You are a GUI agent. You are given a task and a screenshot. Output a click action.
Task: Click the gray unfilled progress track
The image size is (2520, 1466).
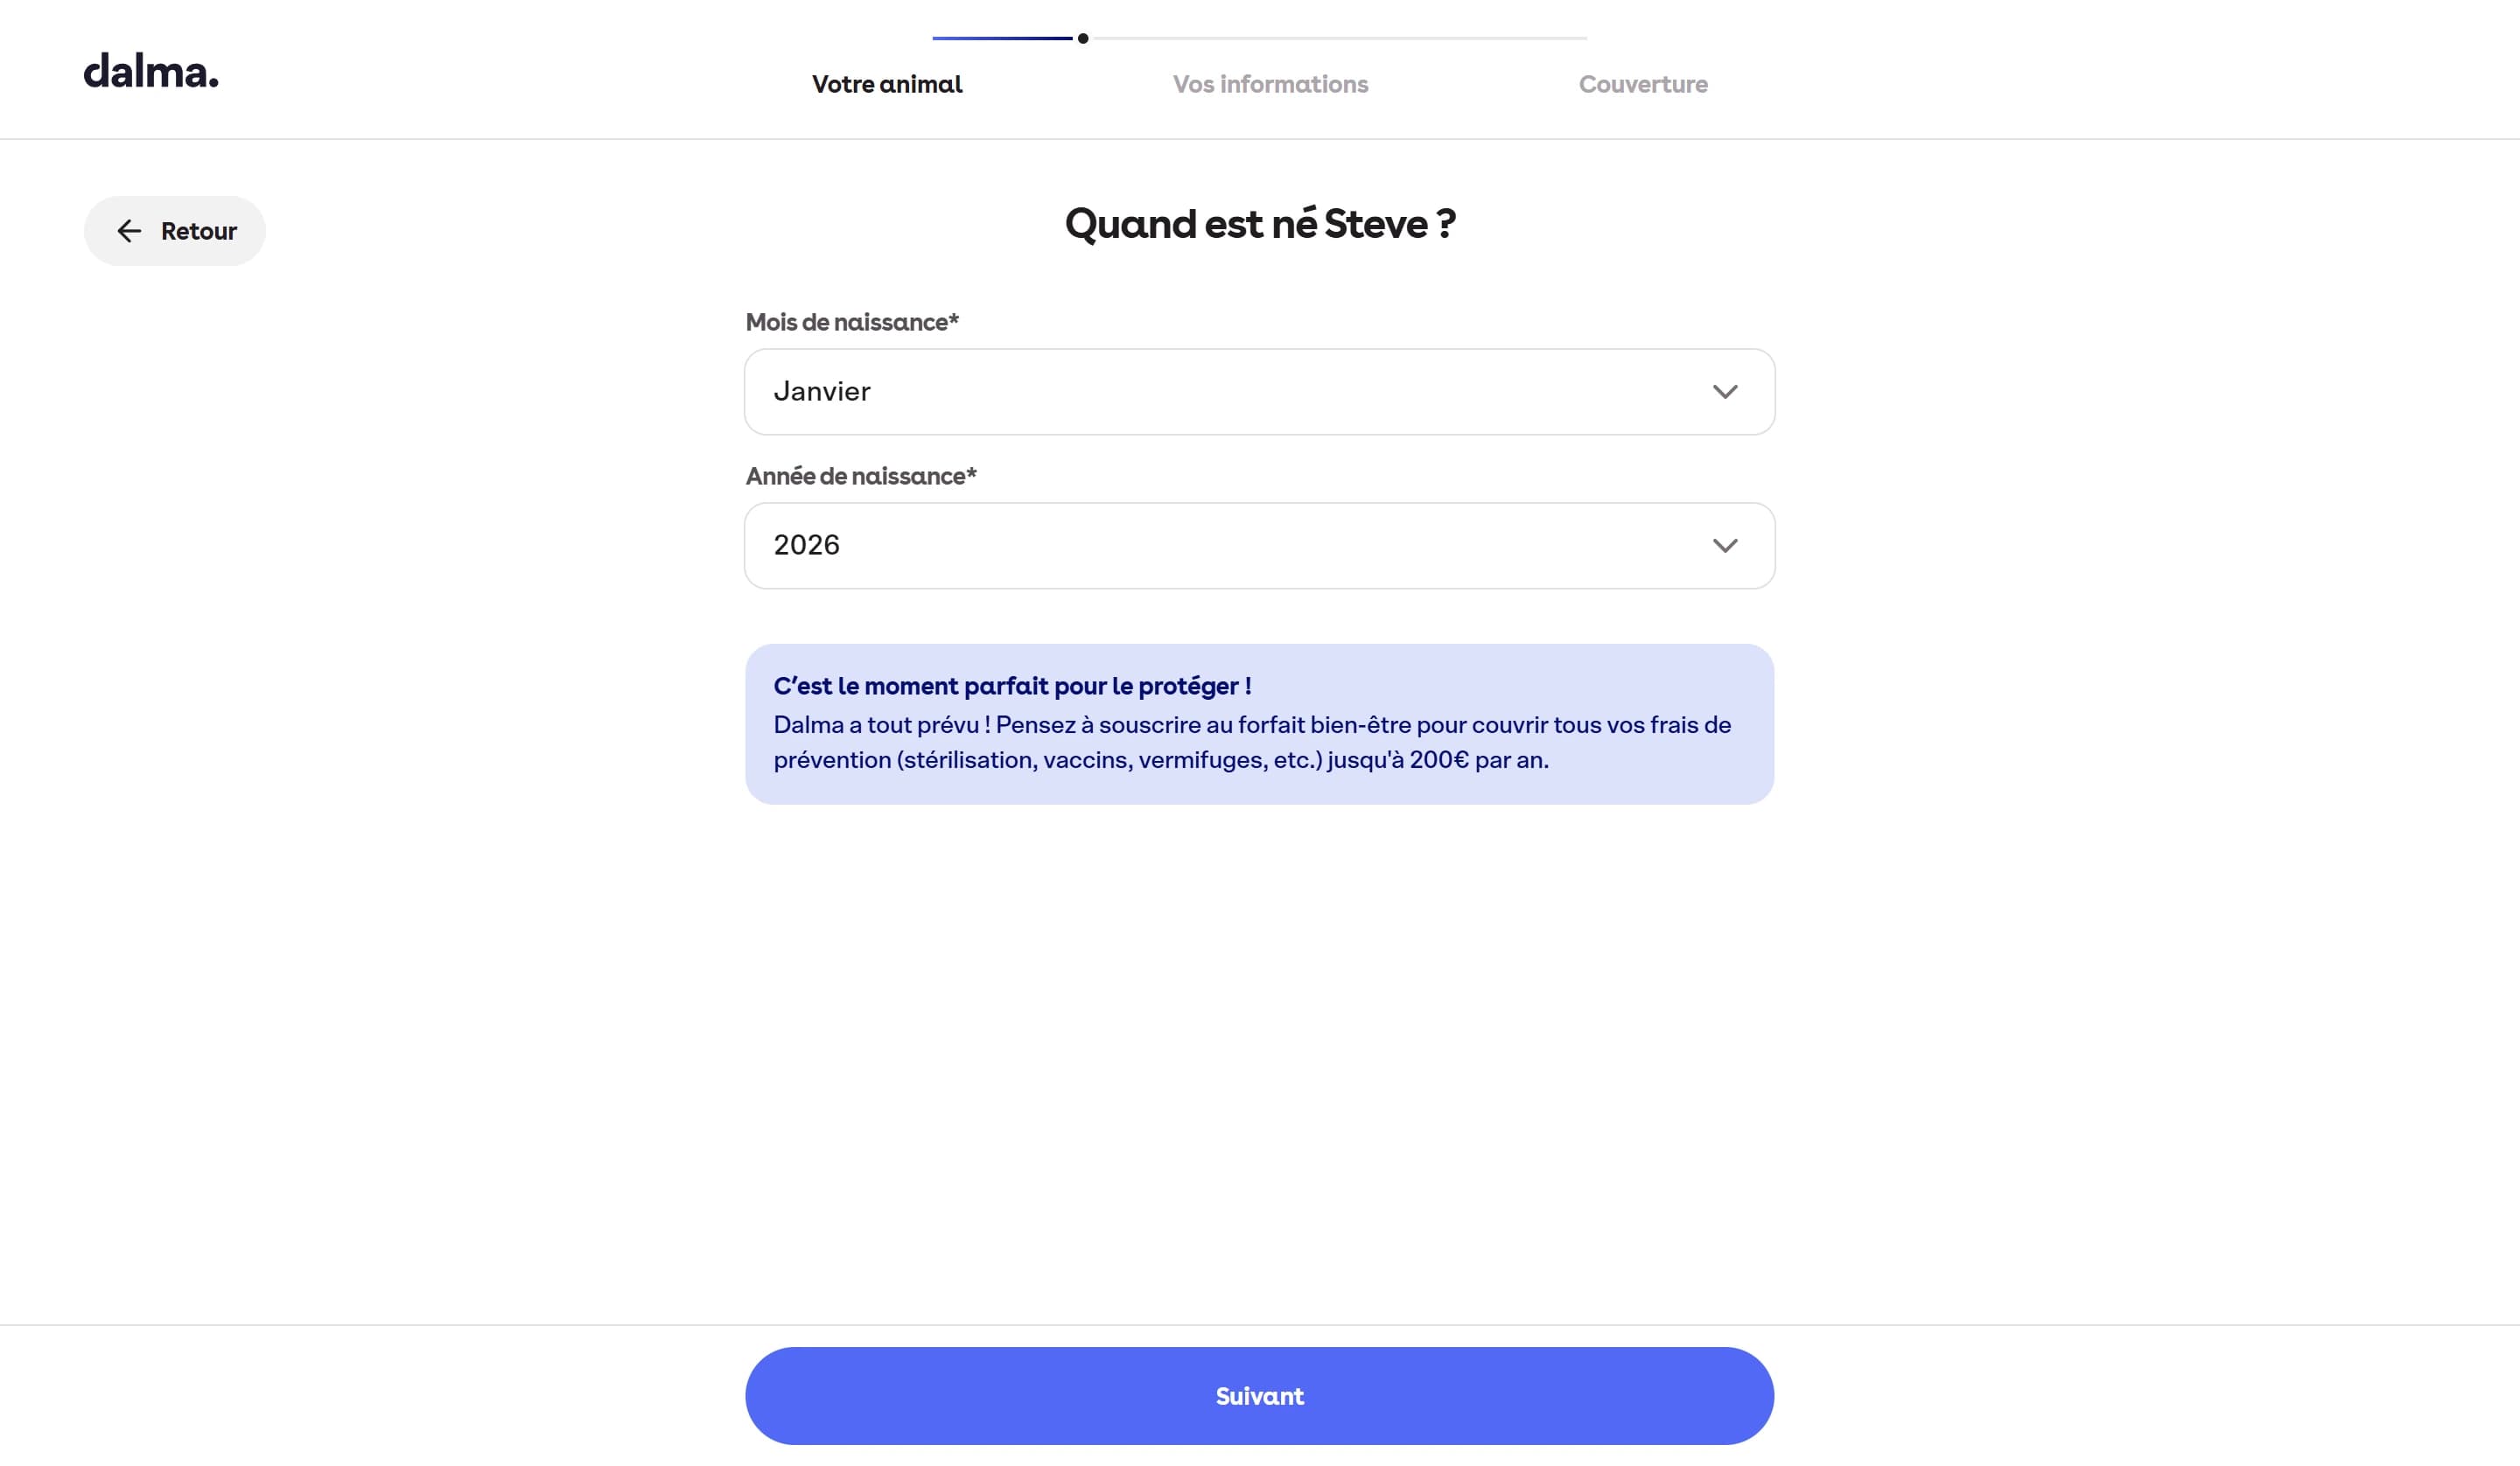[1340, 38]
